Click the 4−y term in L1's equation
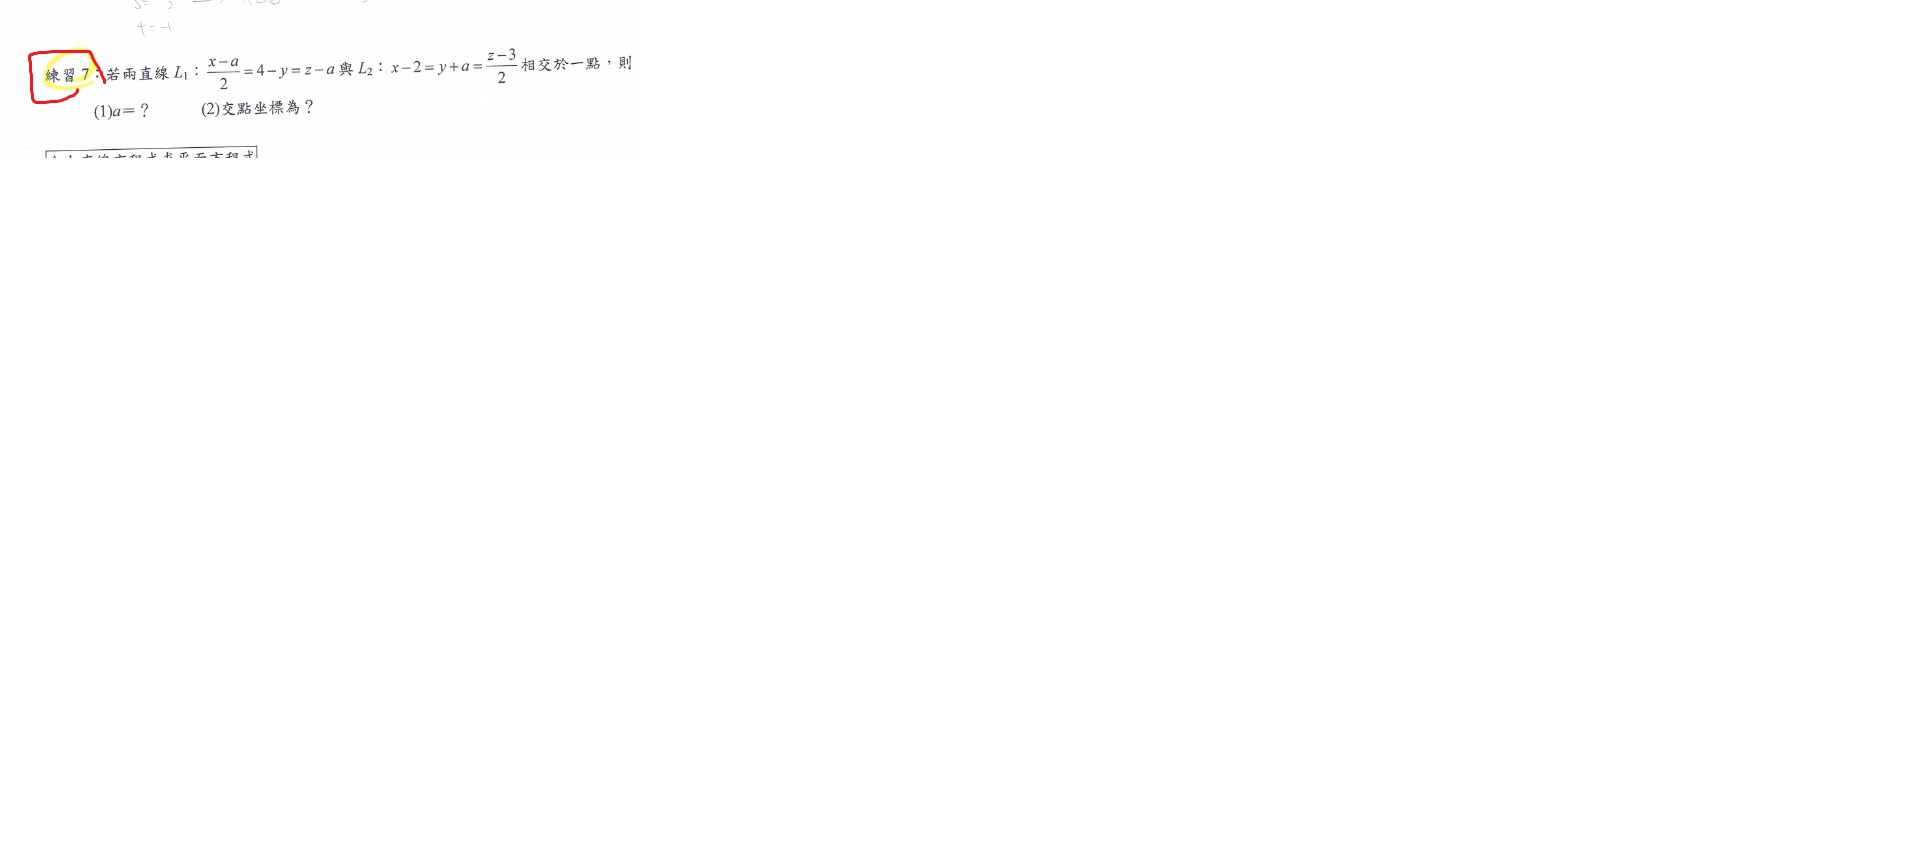The width and height of the screenshot is (1908, 856). pos(271,71)
